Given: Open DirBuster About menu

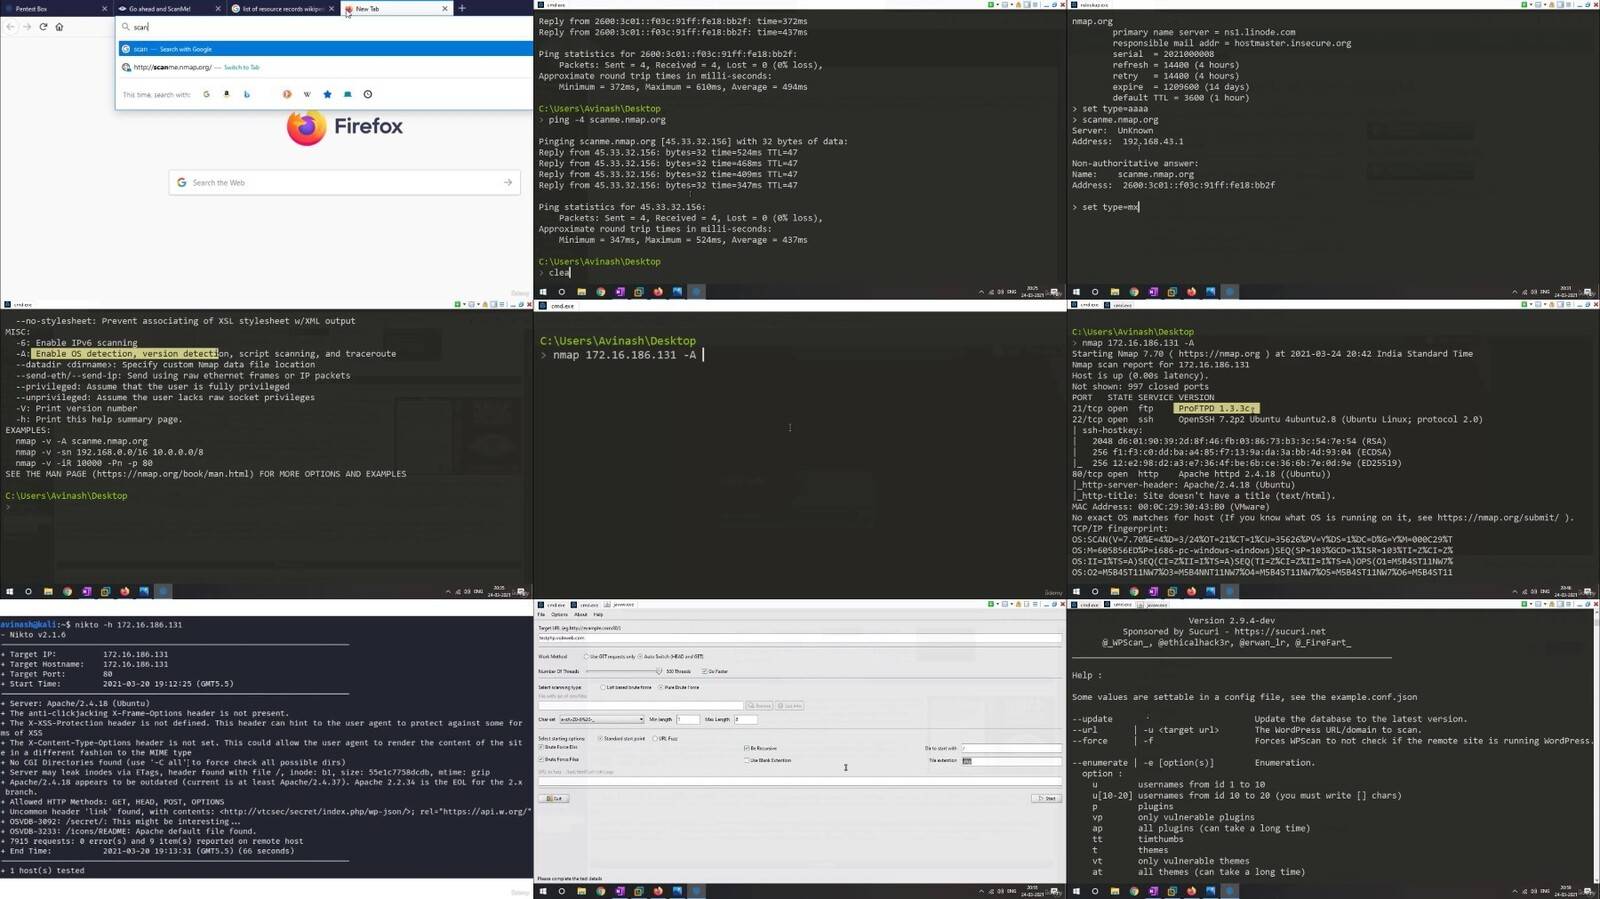Looking at the screenshot, I should (x=580, y=614).
